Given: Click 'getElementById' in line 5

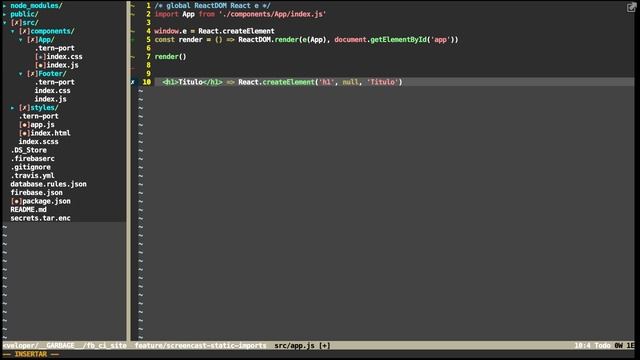Looking at the screenshot, I should (398, 40).
